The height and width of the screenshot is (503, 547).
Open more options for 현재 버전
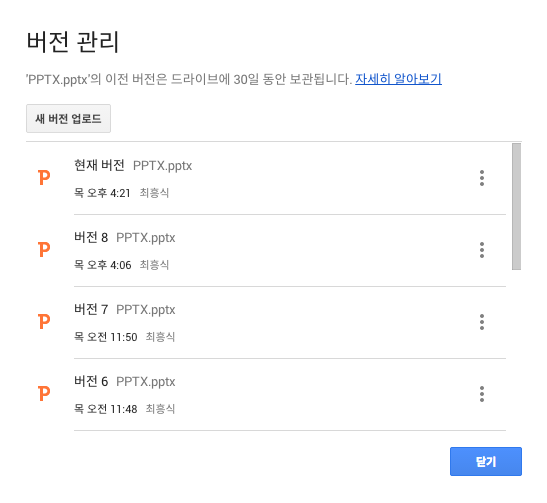[481, 178]
